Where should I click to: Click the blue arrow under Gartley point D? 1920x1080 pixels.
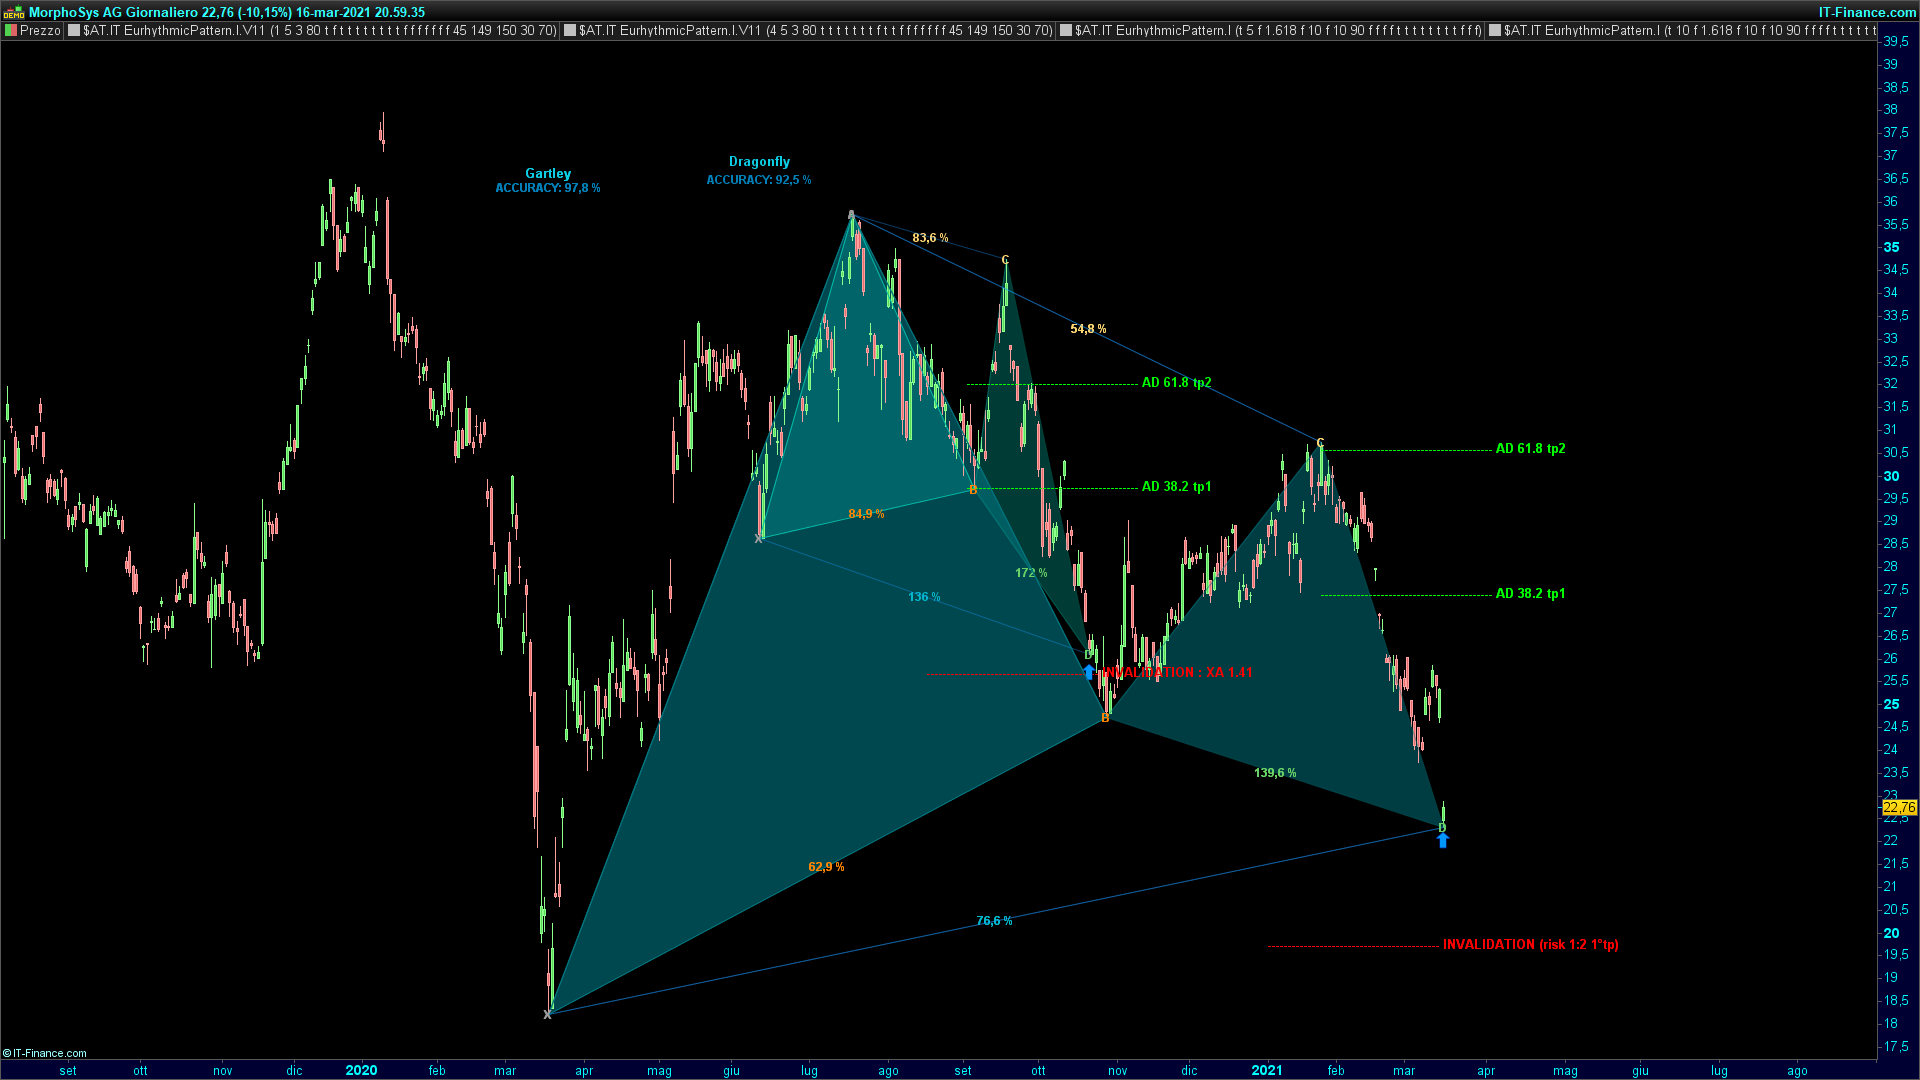coord(1442,841)
